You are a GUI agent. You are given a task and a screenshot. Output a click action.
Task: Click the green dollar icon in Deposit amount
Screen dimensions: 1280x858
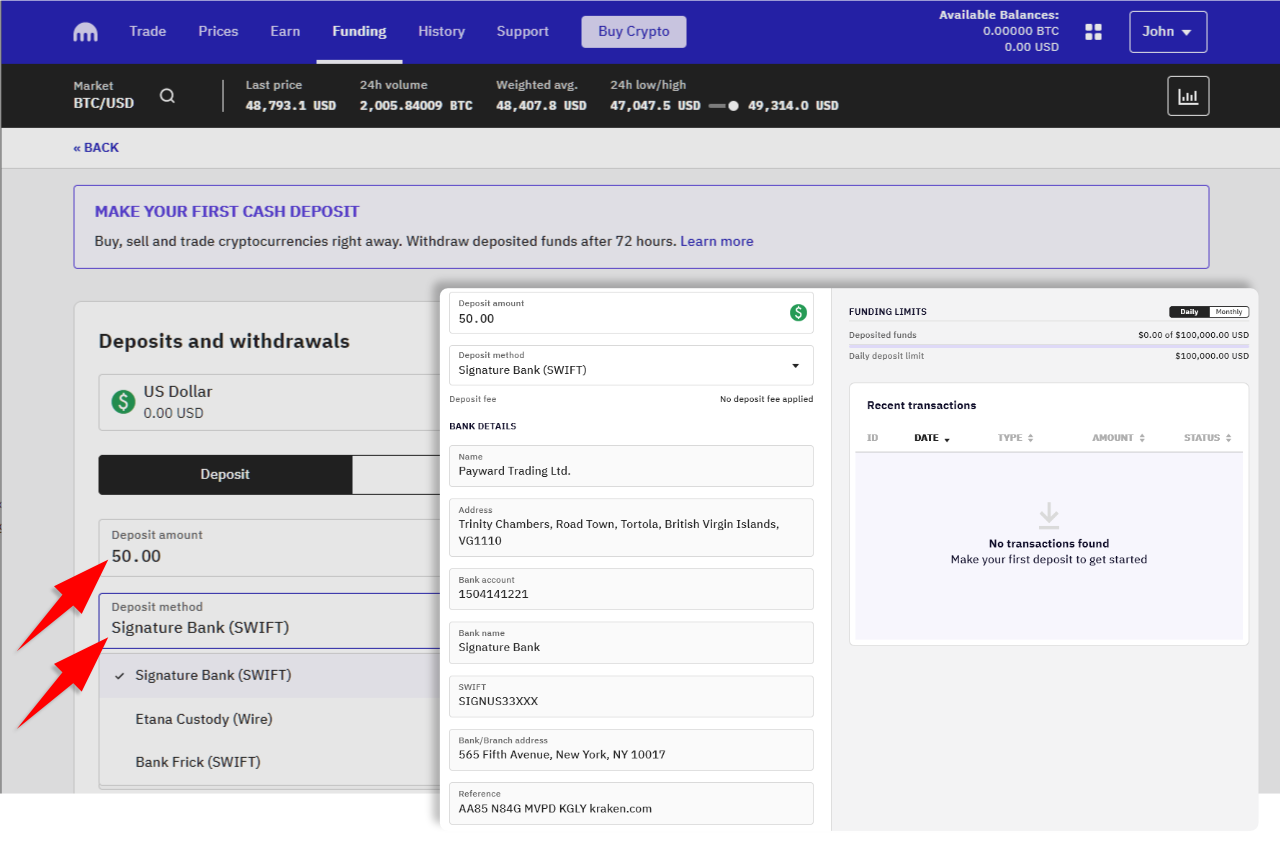click(798, 313)
